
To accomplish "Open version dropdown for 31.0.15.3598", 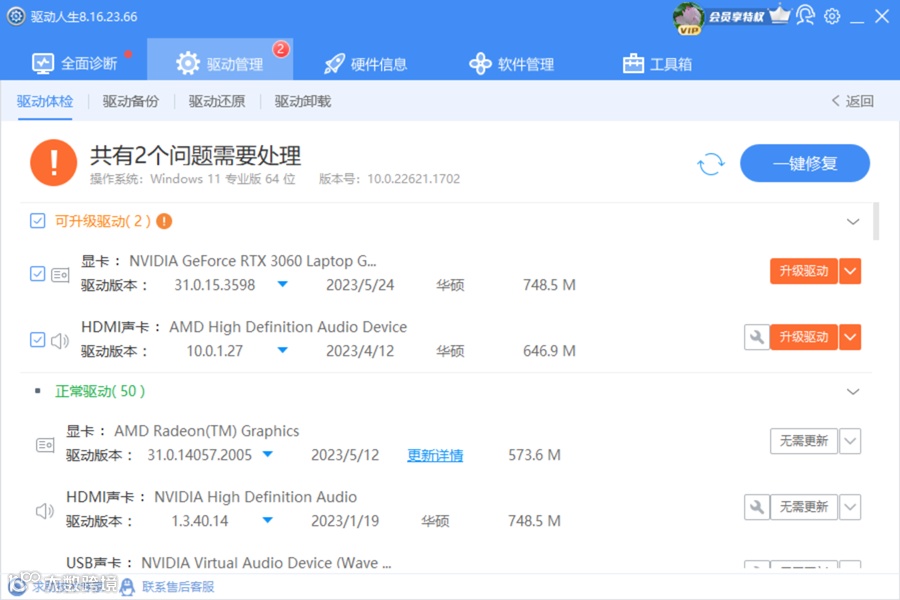I will (282, 284).
